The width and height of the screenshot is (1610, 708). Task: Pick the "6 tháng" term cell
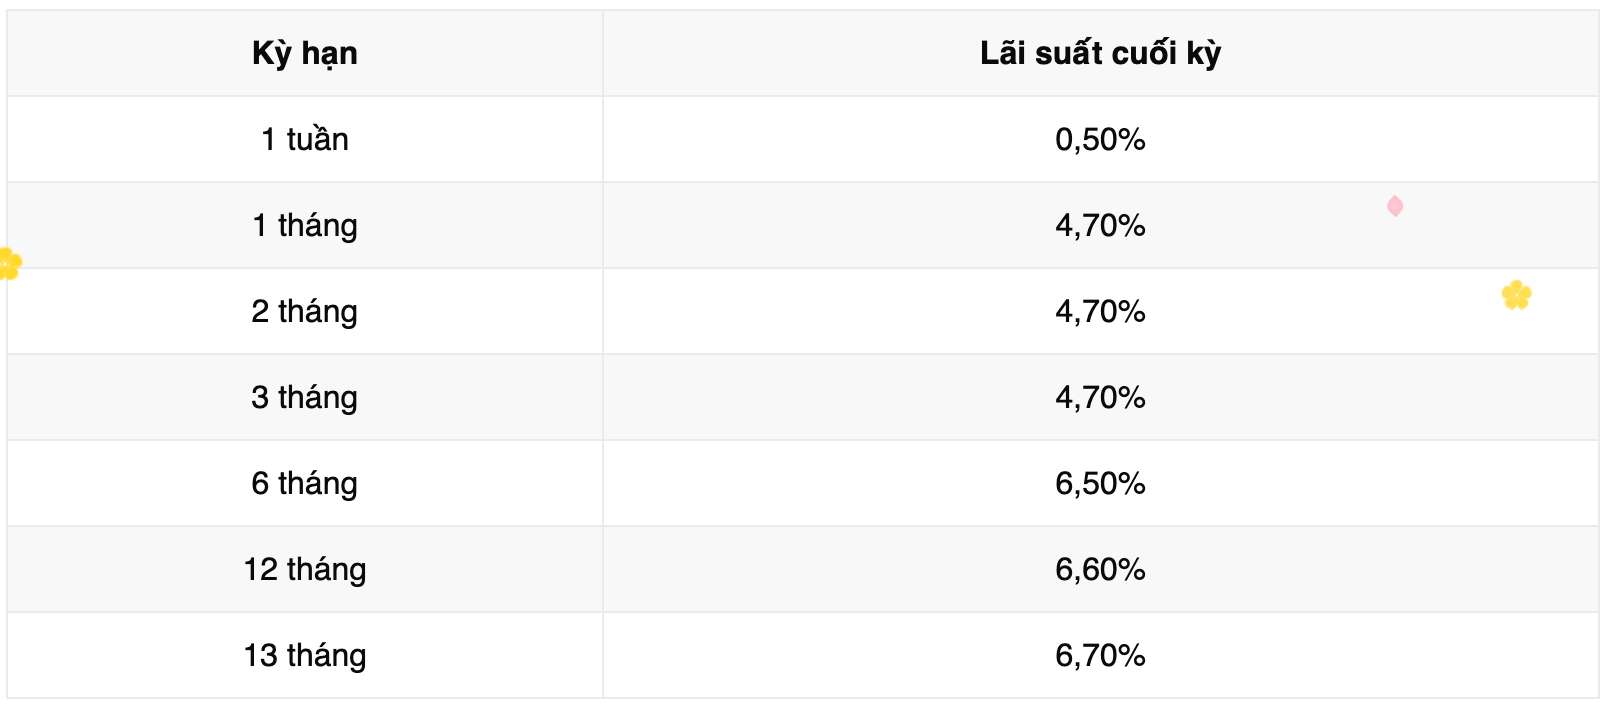(x=305, y=483)
